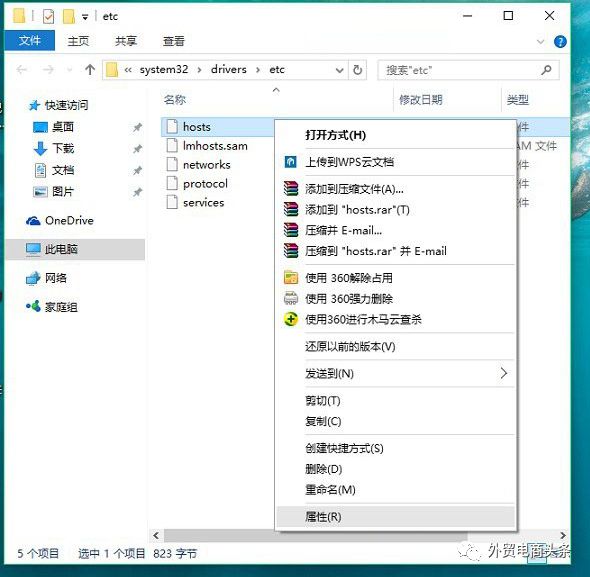Click the refresh icon in address bar

point(357,70)
